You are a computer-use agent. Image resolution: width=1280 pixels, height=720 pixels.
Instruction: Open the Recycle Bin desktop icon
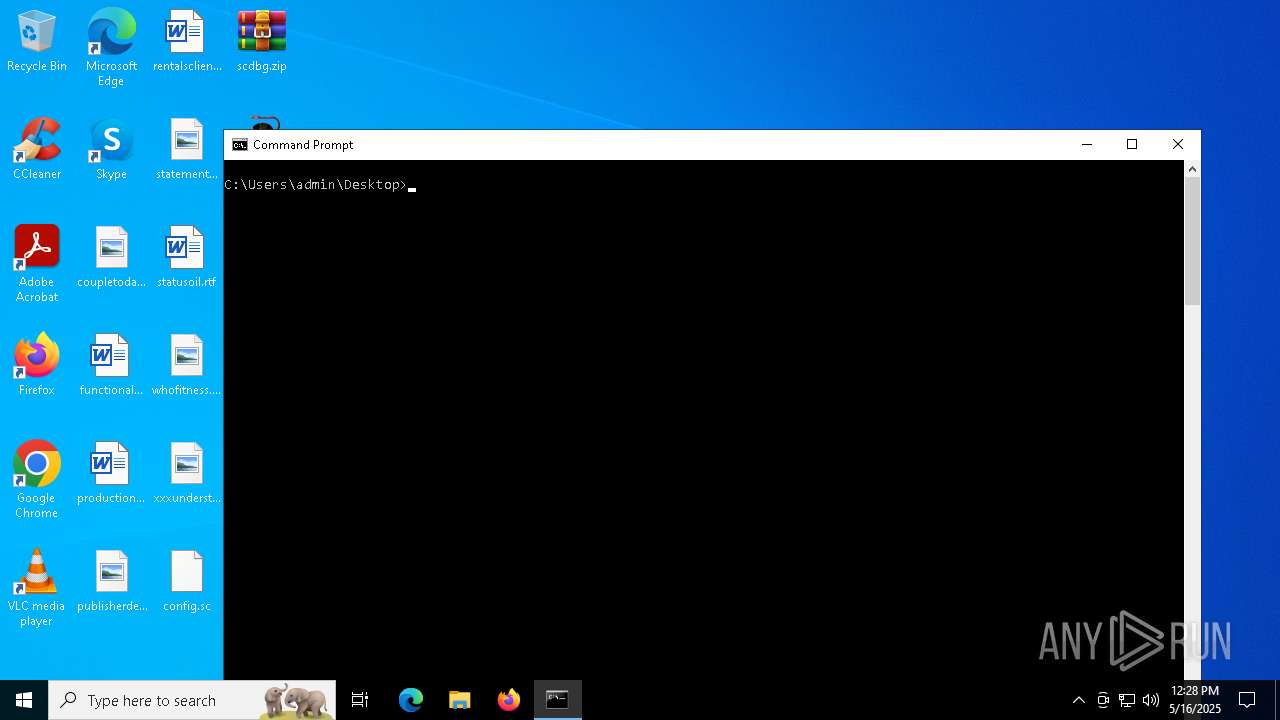click(x=37, y=42)
